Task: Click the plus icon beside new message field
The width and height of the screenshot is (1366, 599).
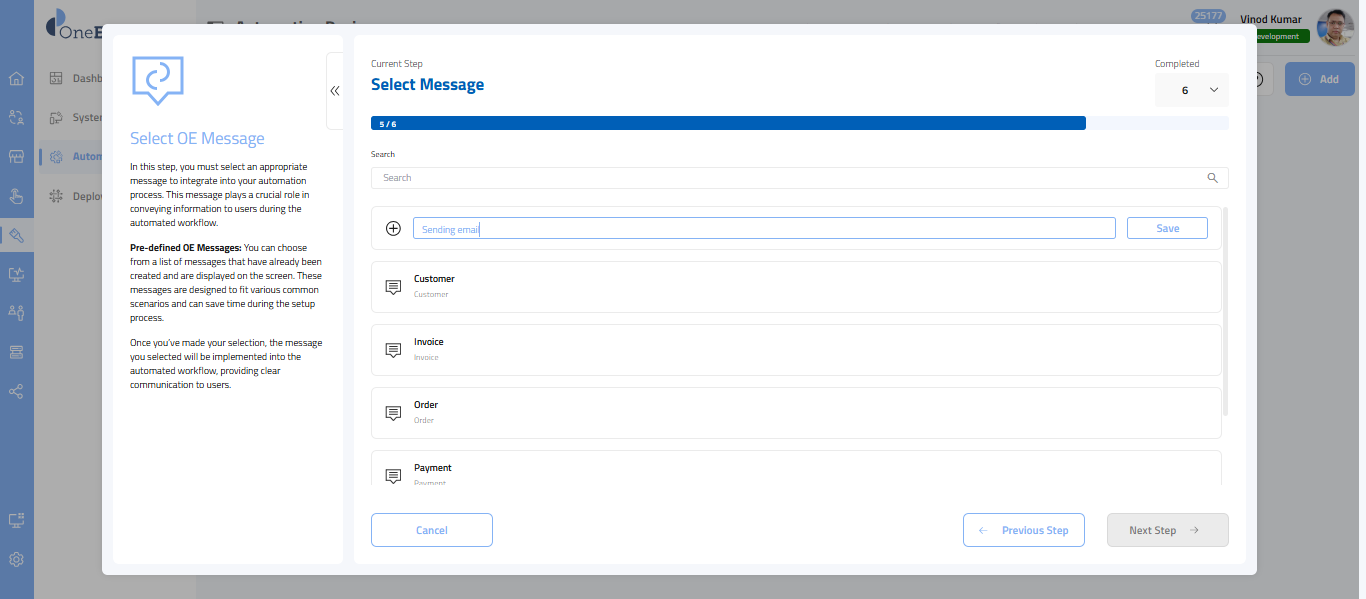Action: 393,228
